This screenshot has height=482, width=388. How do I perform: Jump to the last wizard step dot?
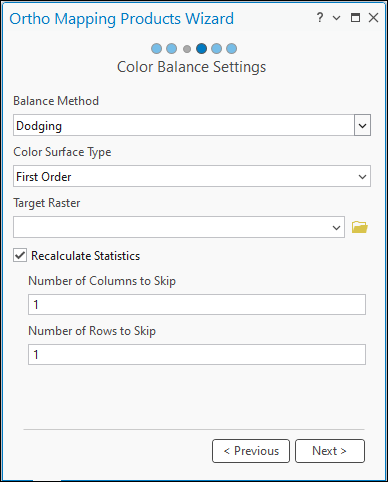coord(231,49)
